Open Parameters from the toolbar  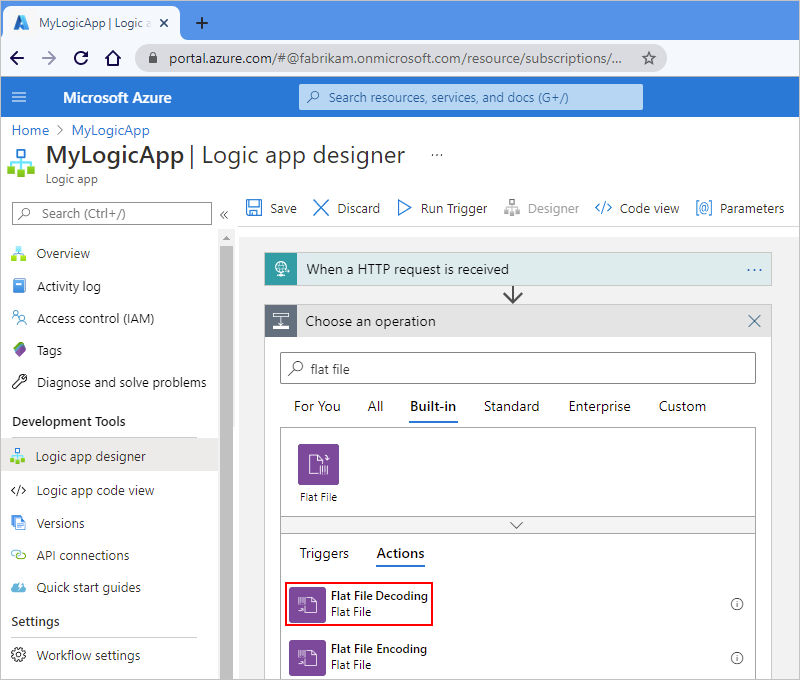740,208
